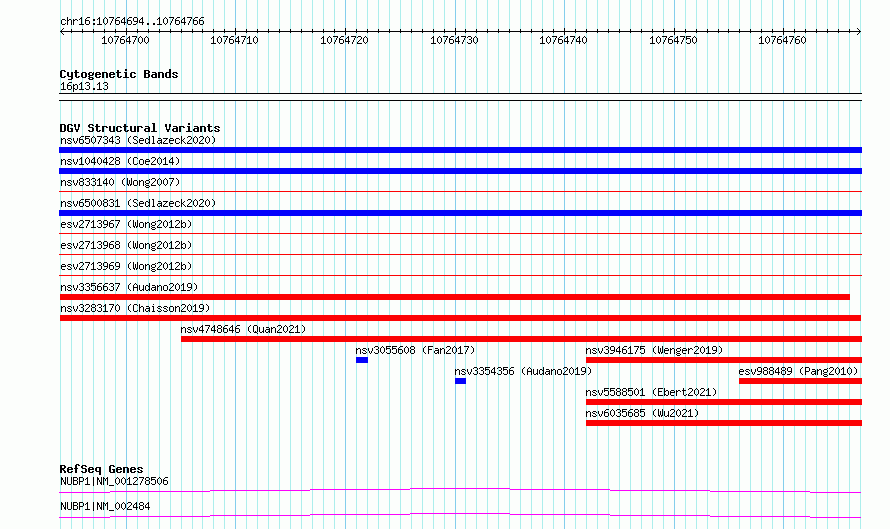Click the 16p13.13 band label
Image resolution: width=890 pixels, height=529 pixels.
point(84,86)
